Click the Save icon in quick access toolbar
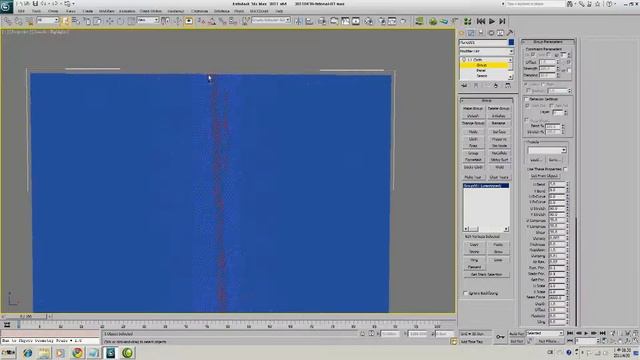 (36, 4)
